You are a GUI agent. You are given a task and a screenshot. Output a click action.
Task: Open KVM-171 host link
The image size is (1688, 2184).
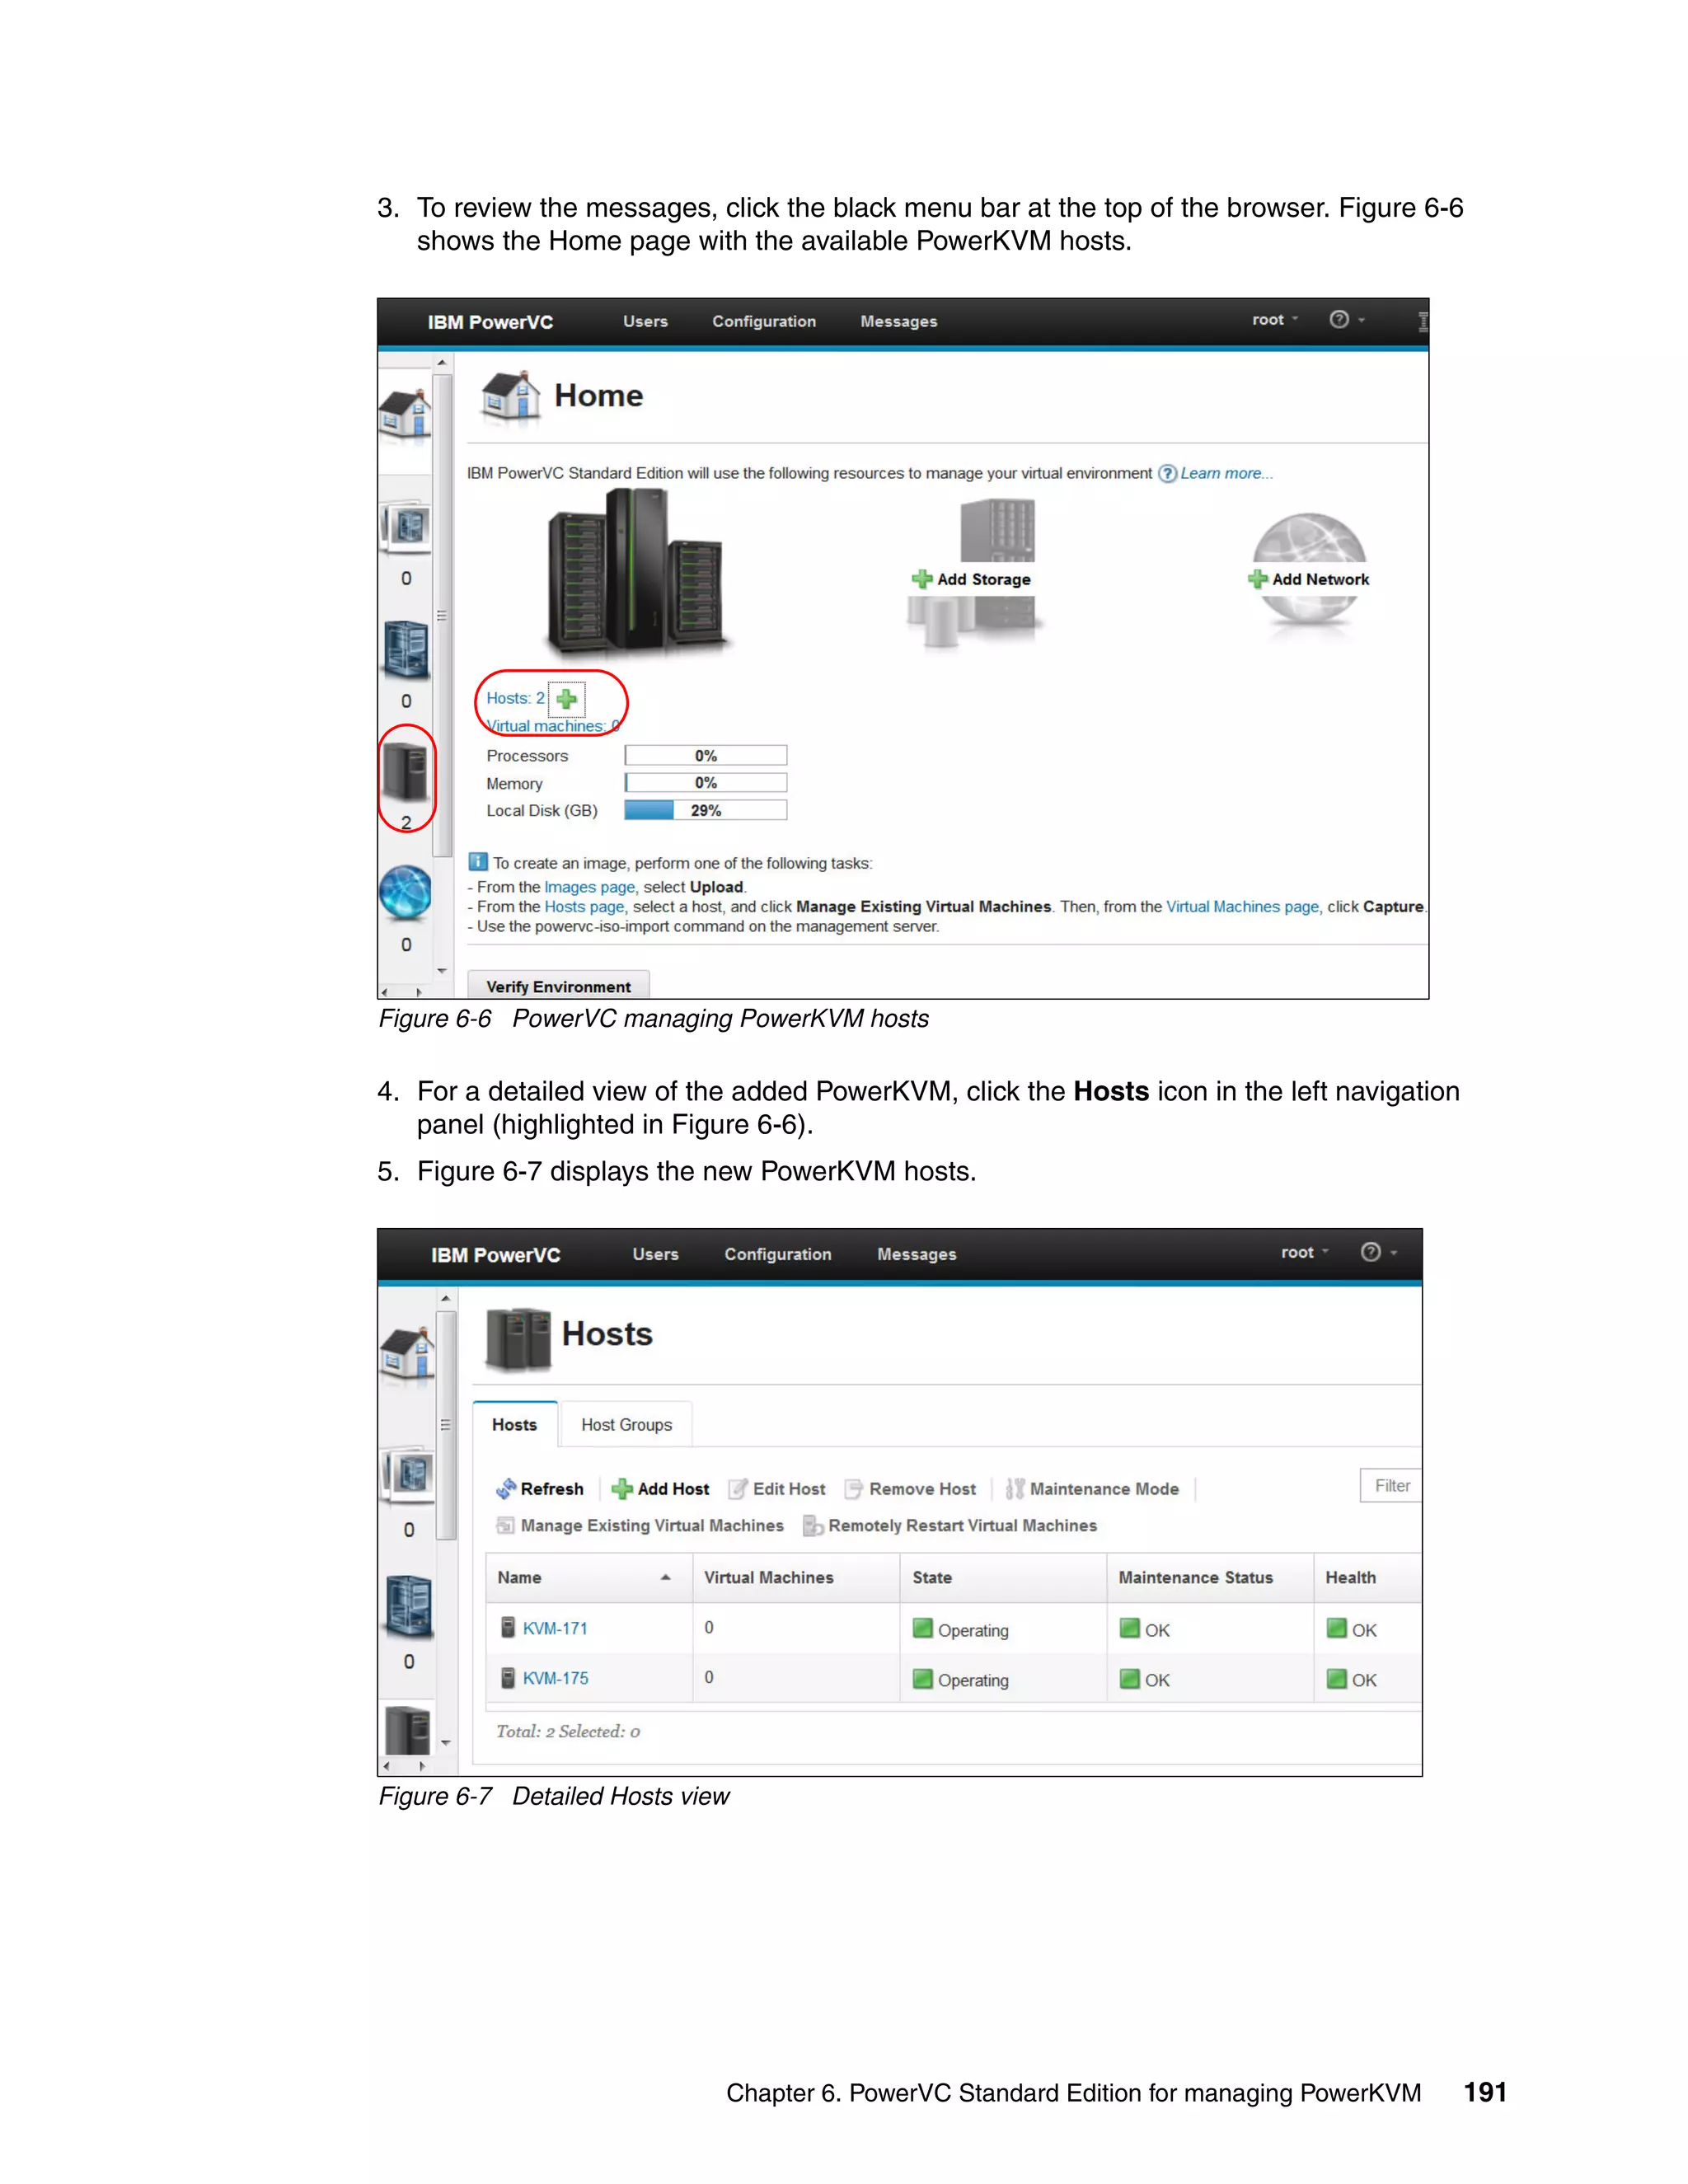pyautogui.click(x=555, y=1628)
